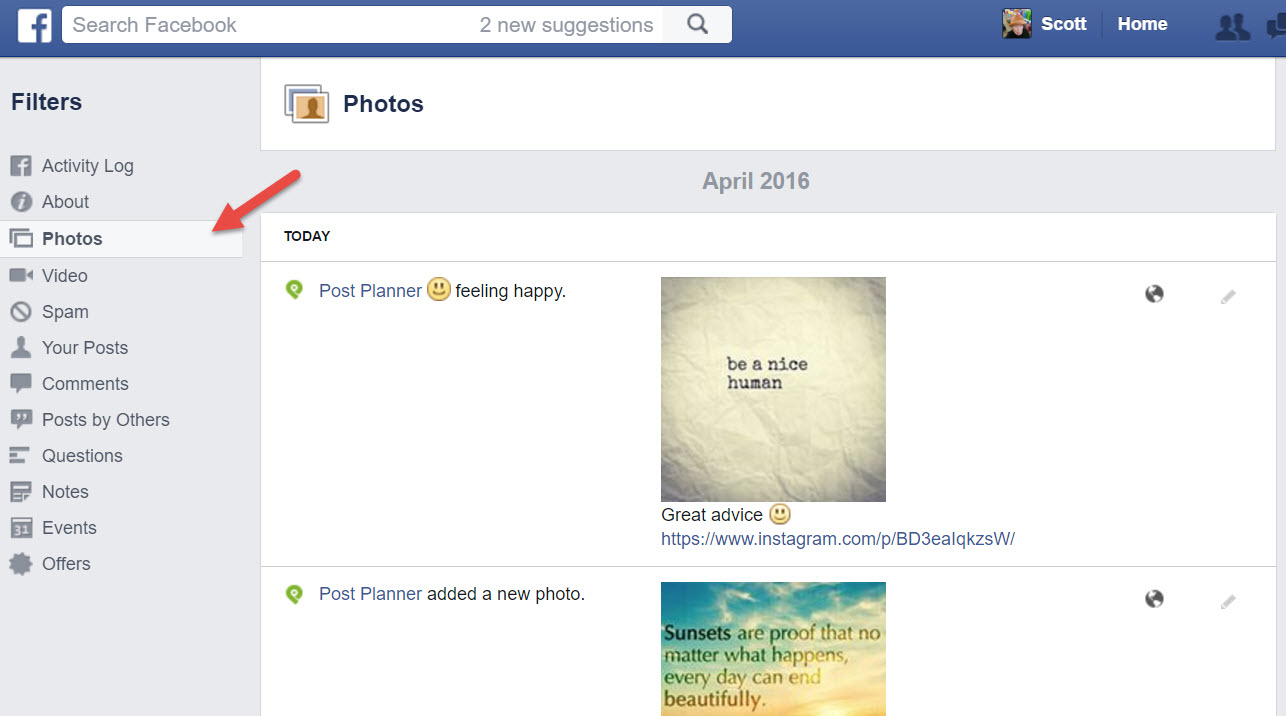Image resolution: width=1286 pixels, height=716 pixels.
Task: Open edit options pencil on the sunset post
Action: click(1228, 599)
